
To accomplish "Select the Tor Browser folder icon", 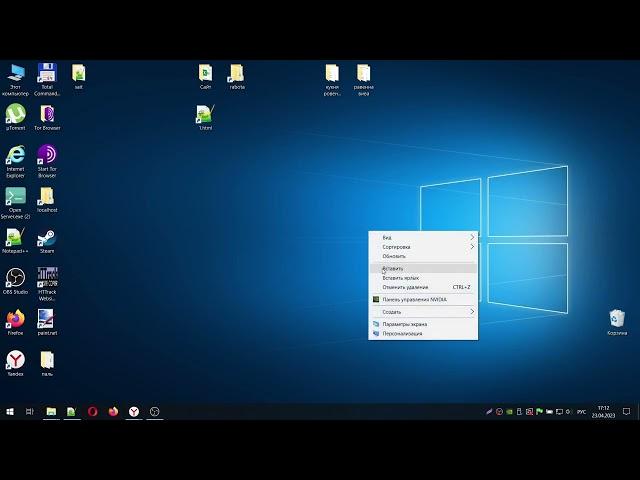I will click(x=47, y=118).
